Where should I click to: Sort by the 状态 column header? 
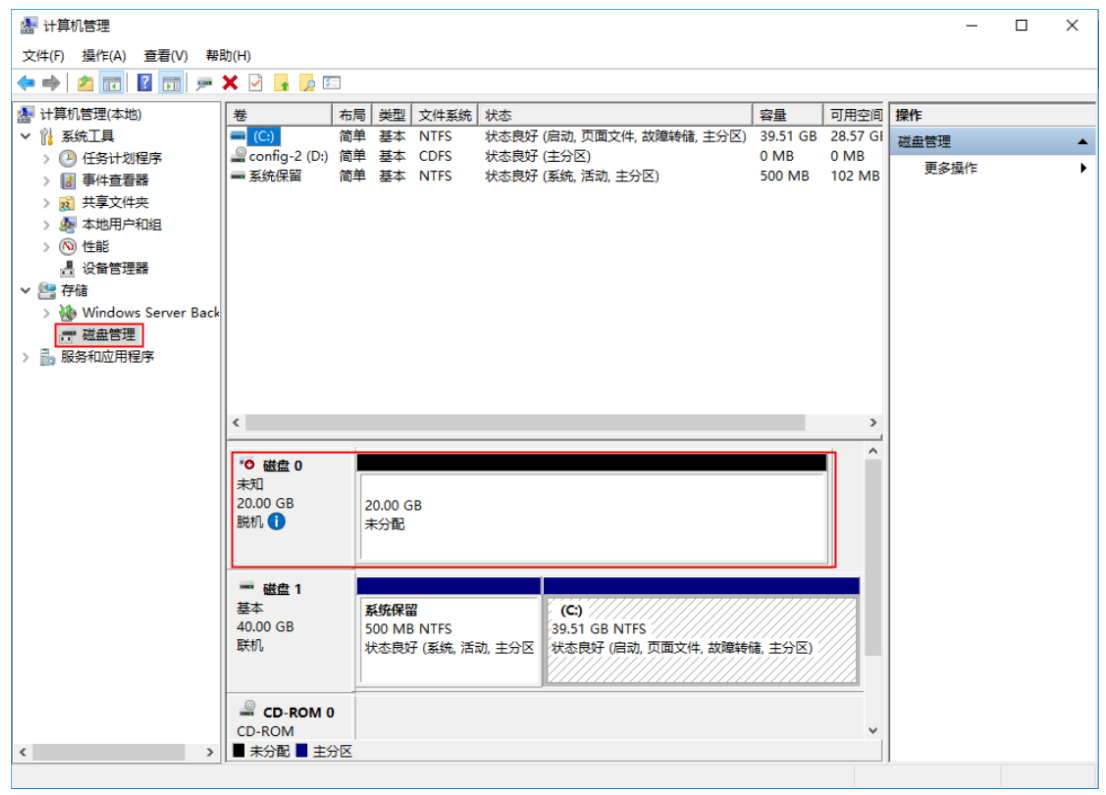point(616,115)
